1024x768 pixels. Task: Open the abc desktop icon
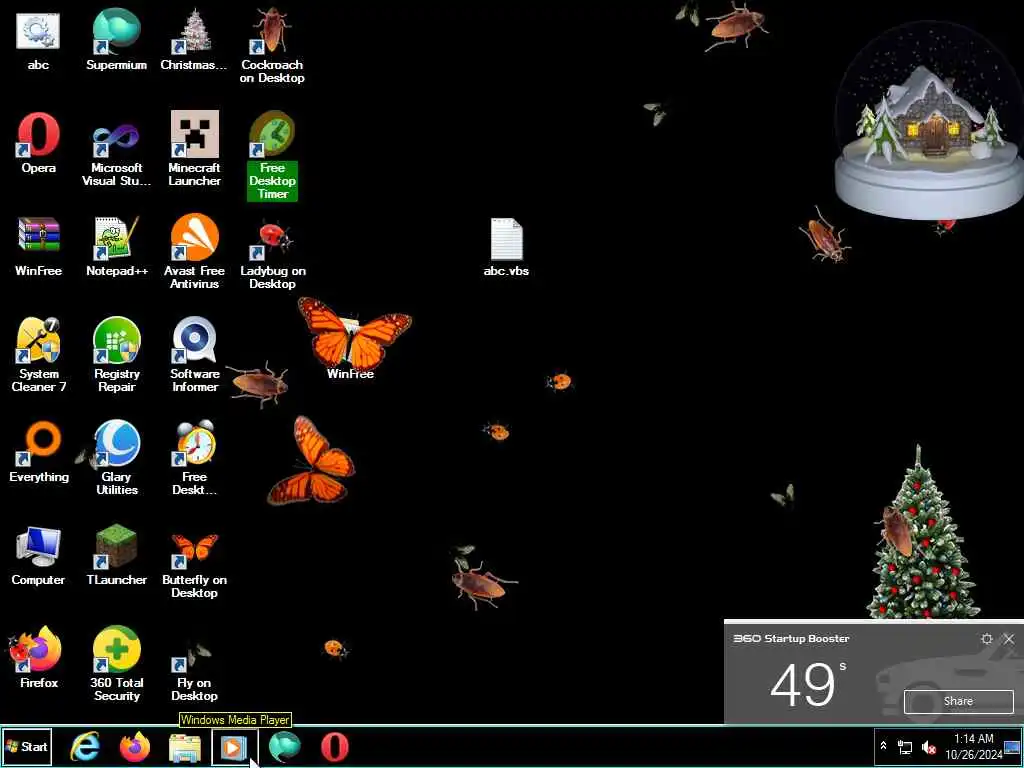[38, 40]
